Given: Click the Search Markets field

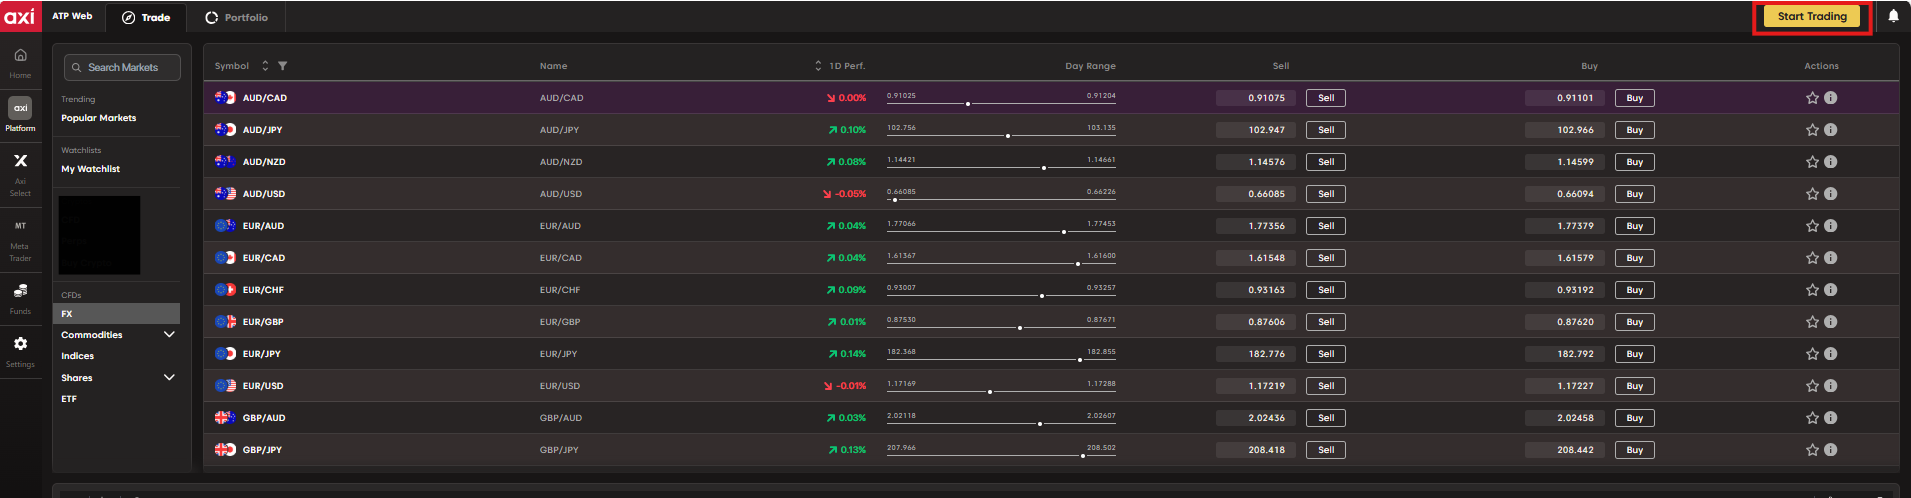Looking at the screenshot, I should click(x=123, y=67).
